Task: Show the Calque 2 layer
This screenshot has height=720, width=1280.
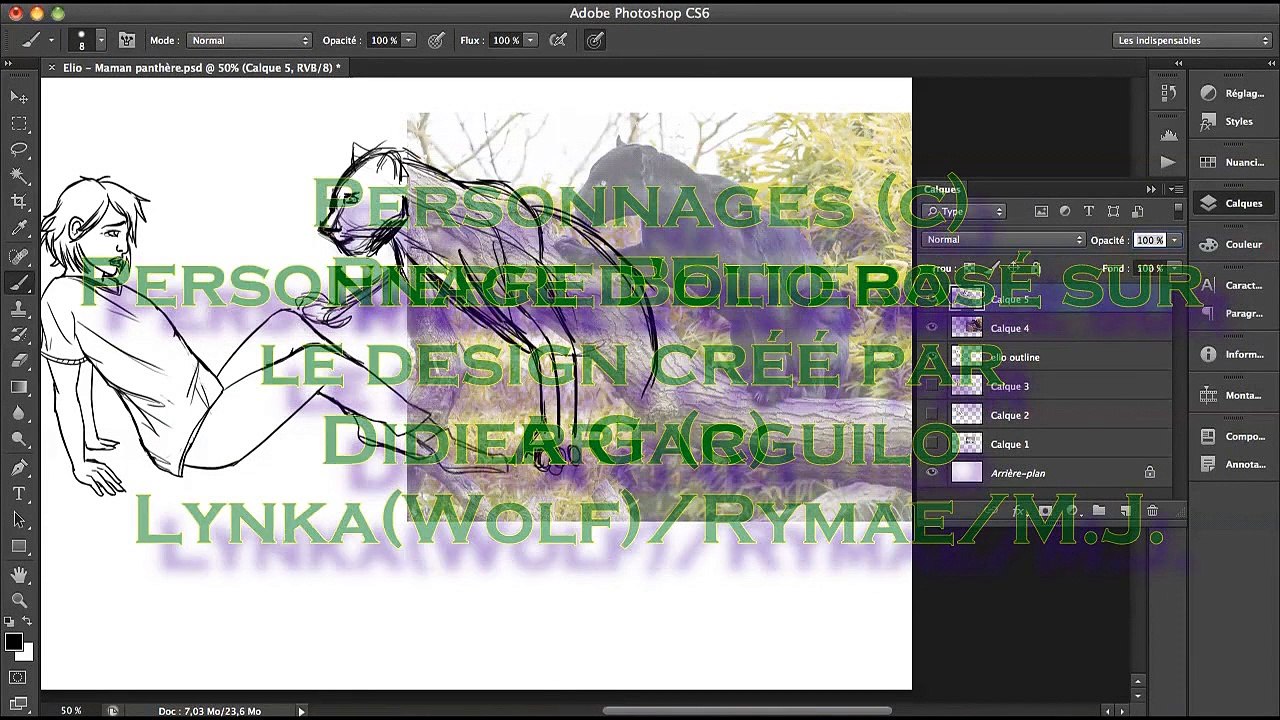Action: [932, 415]
